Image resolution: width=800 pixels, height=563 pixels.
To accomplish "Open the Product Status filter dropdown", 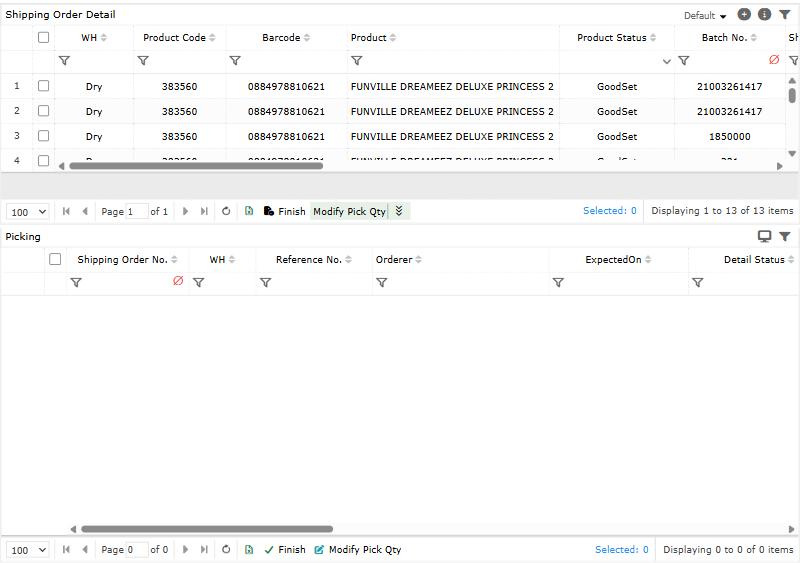I will click(666, 61).
